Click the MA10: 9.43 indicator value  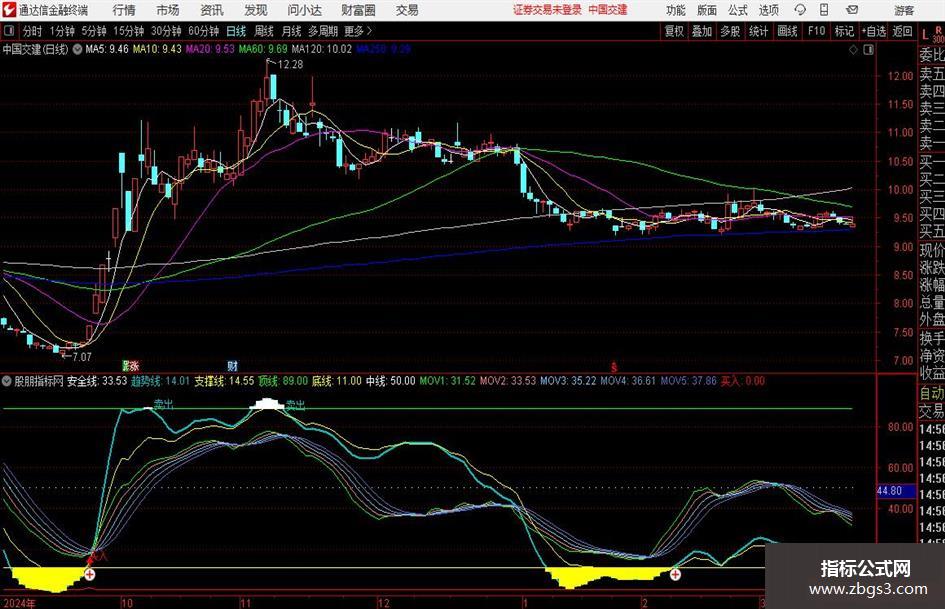click(157, 49)
